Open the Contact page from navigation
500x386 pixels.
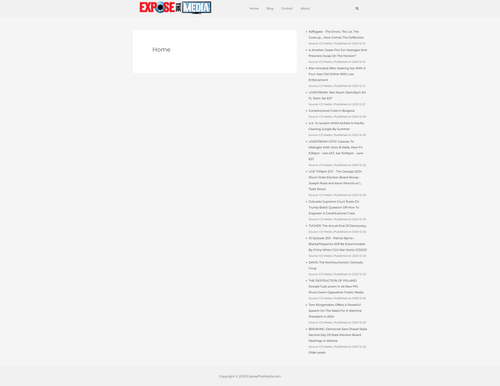(287, 9)
